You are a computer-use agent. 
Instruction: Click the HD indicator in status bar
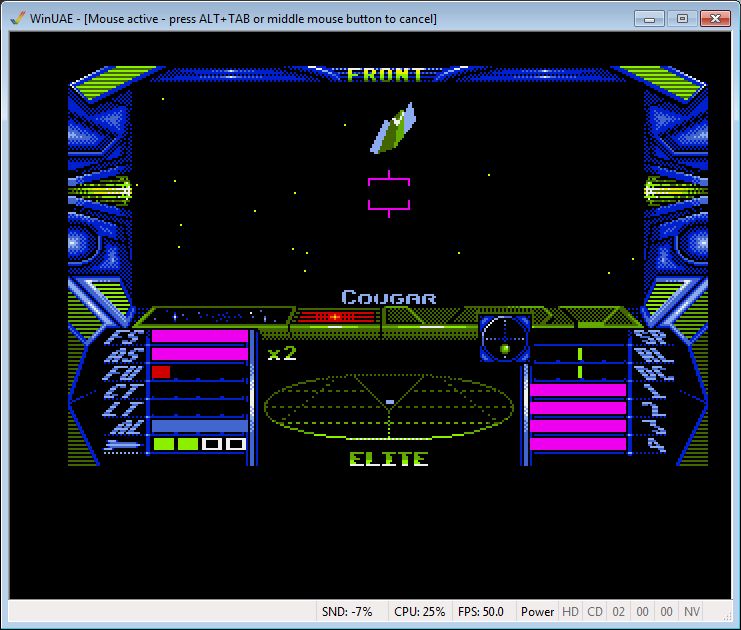(570, 612)
